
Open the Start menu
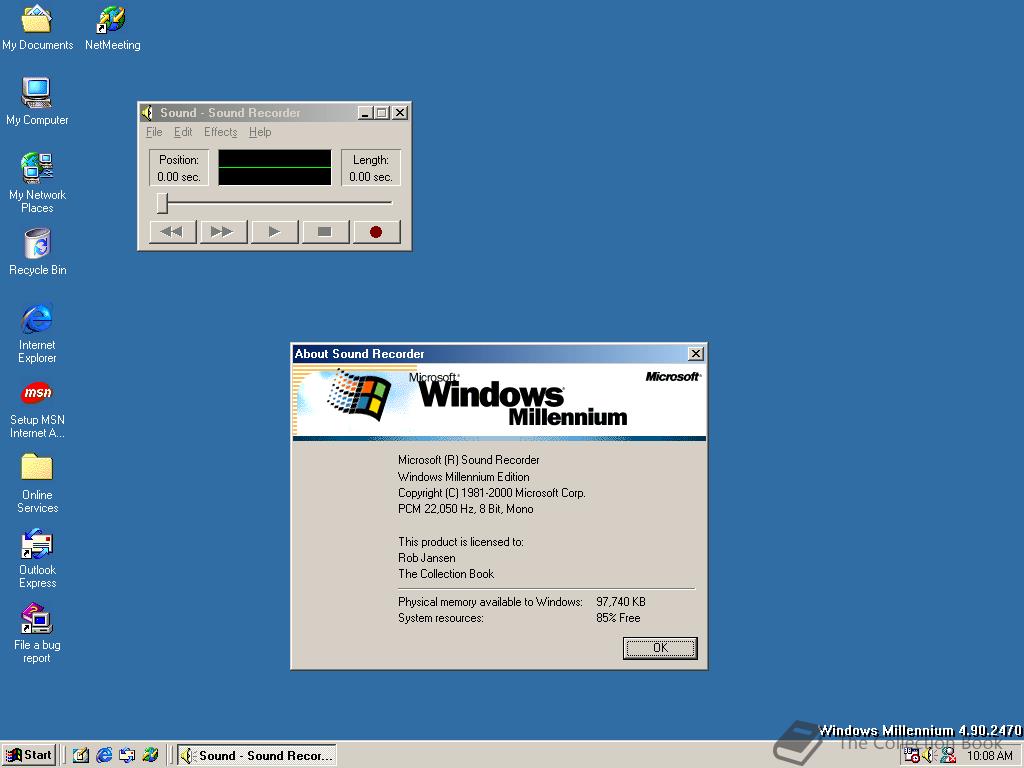coord(29,756)
